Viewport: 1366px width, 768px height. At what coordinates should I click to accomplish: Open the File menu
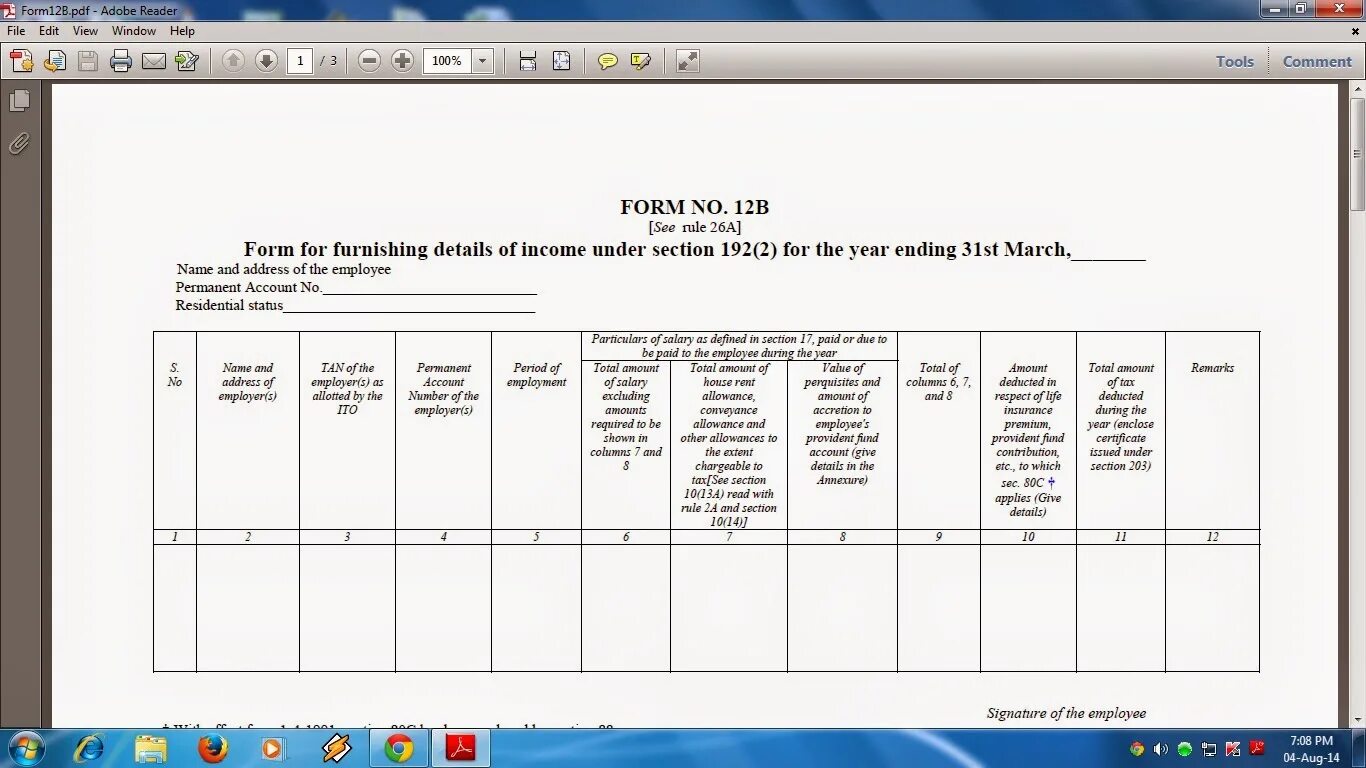pos(16,31)
